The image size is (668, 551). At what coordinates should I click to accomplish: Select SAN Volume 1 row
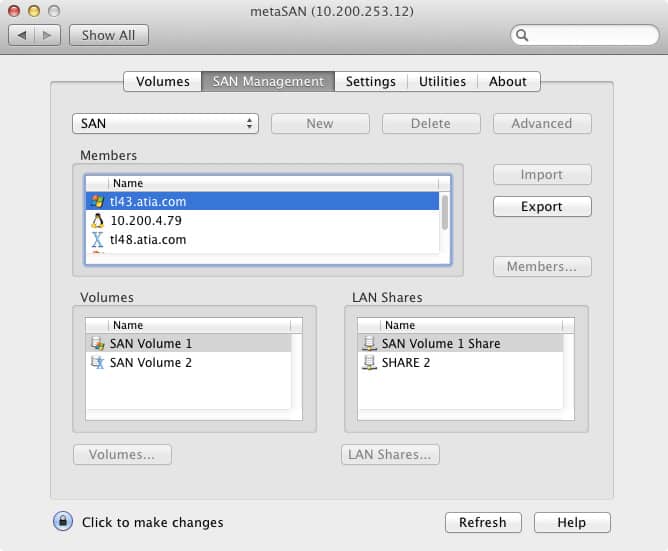[x=189, y=343]
